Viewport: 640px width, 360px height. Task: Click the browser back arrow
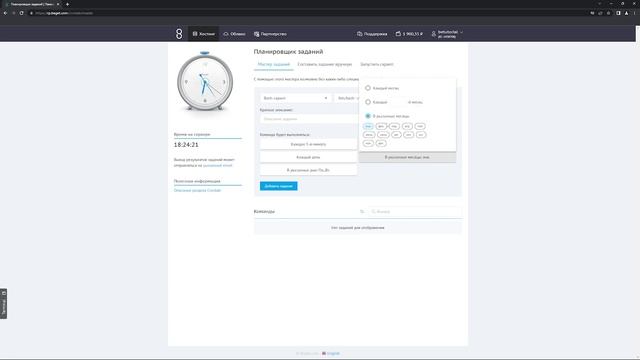[5, 13]
